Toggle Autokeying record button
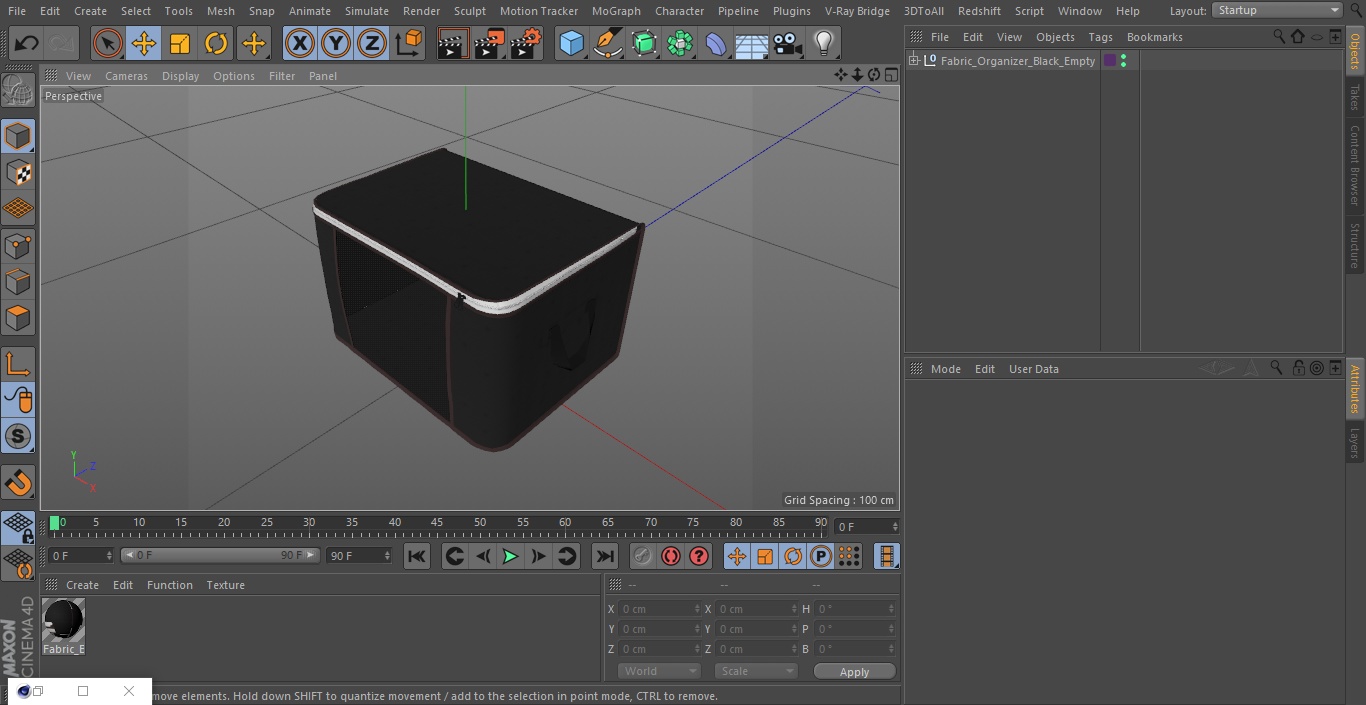Screen dimensions: 1366x705 [671, 556]
